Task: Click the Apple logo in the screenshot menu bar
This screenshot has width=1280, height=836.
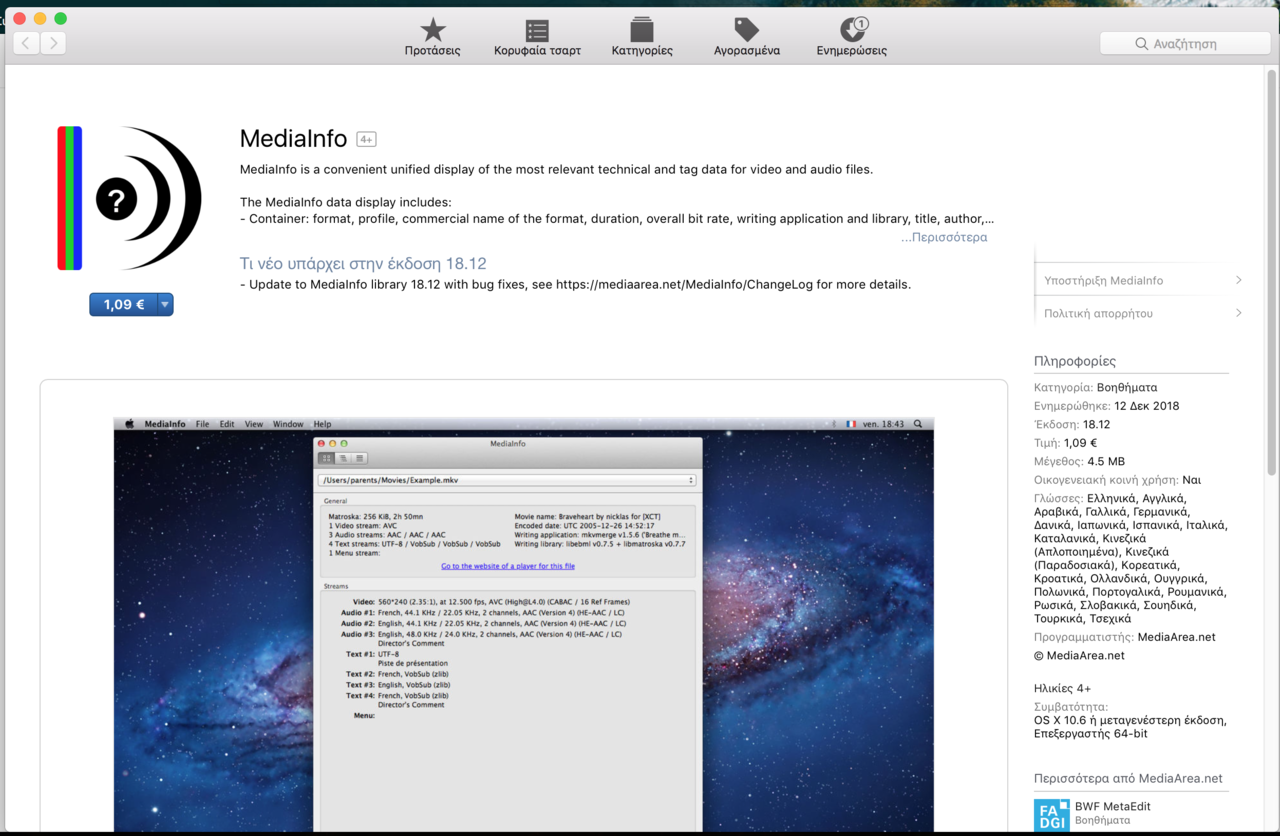Action: pos(129,424)
